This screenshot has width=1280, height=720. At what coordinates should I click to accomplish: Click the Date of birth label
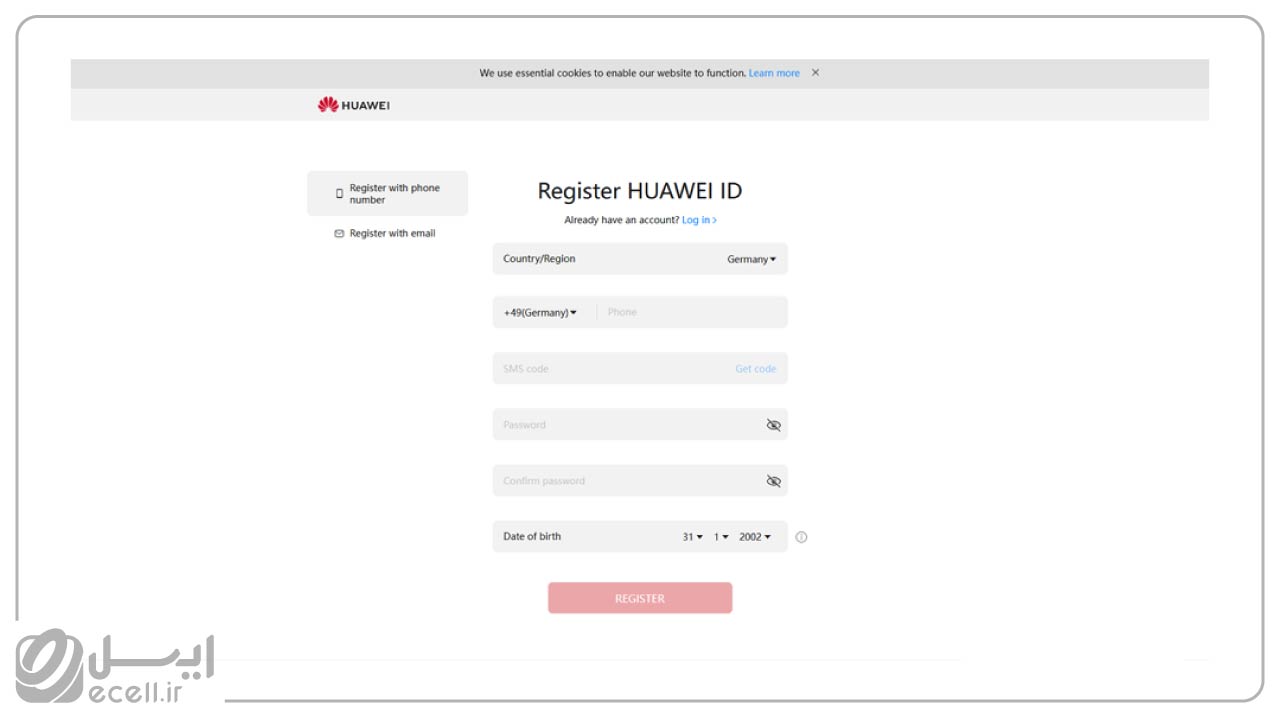click(x=532, y=537)
